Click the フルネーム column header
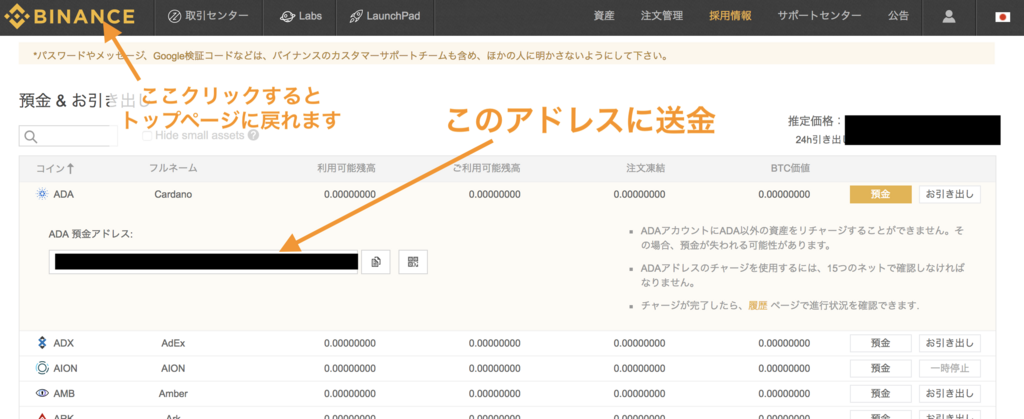The height and width of the screenshot is (419, 1024). tap(173, 168)
